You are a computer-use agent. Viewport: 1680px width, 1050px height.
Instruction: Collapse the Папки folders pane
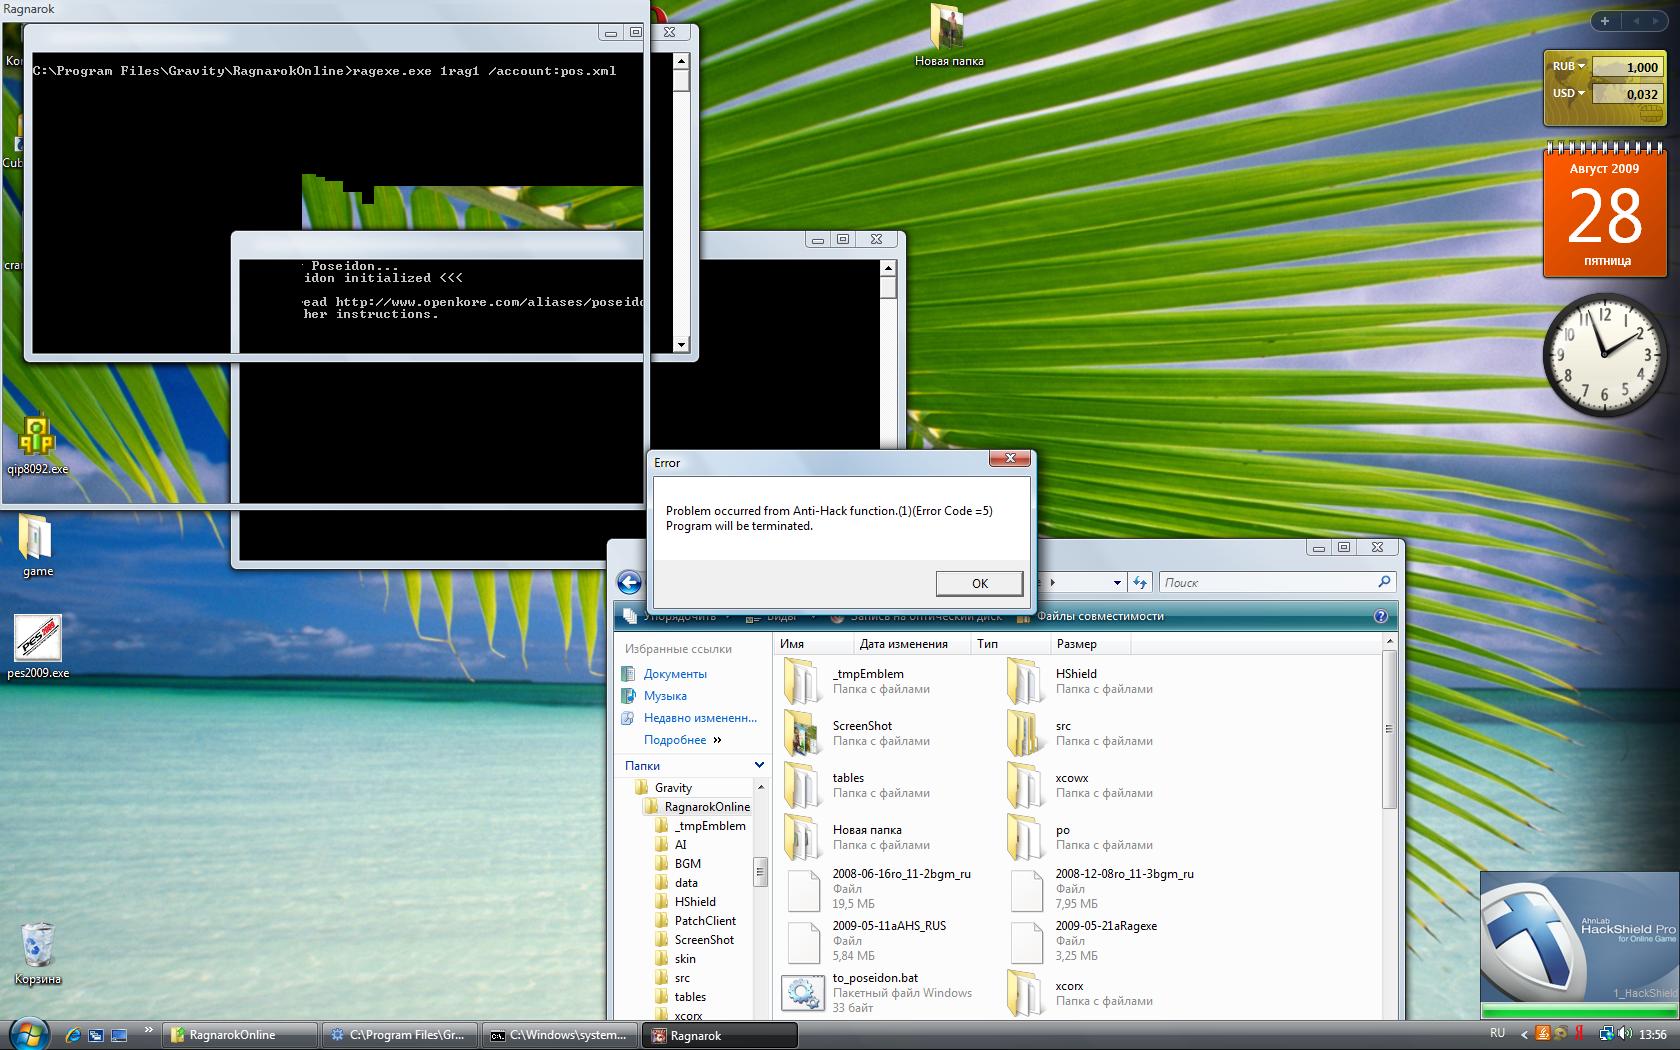pos(759,765)
